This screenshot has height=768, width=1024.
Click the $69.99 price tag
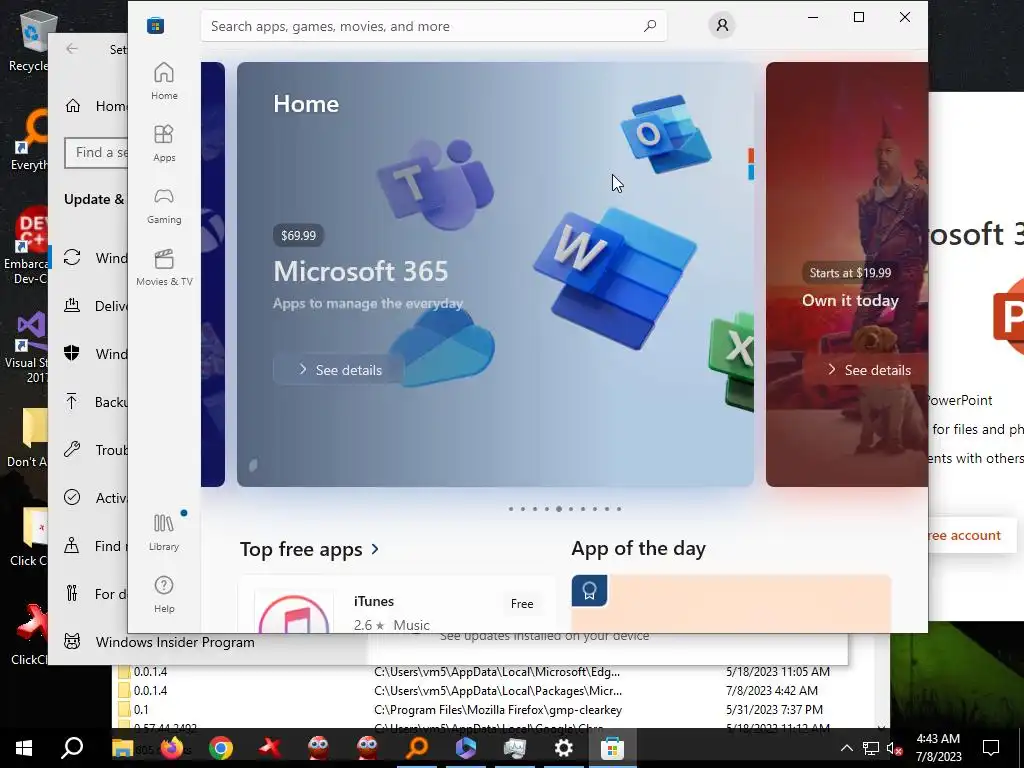coord(298,235)
